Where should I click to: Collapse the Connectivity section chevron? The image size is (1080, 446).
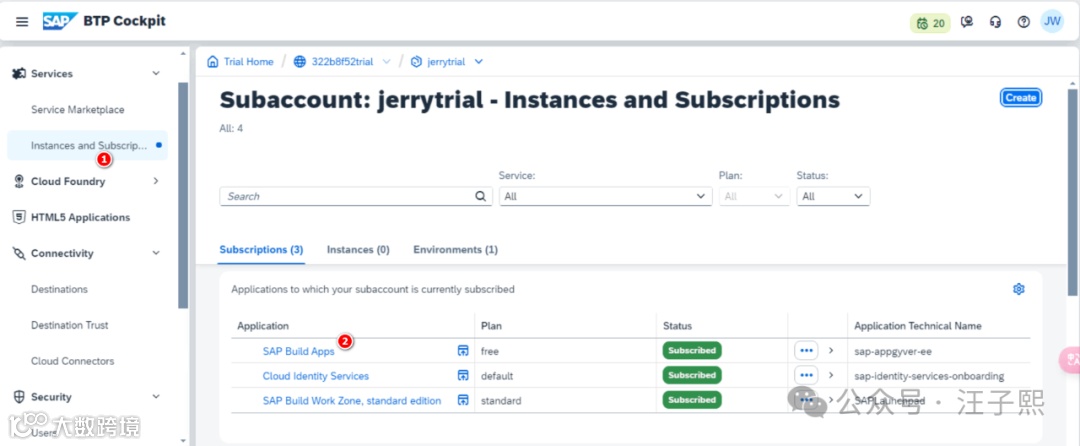(x=156, y=253)
